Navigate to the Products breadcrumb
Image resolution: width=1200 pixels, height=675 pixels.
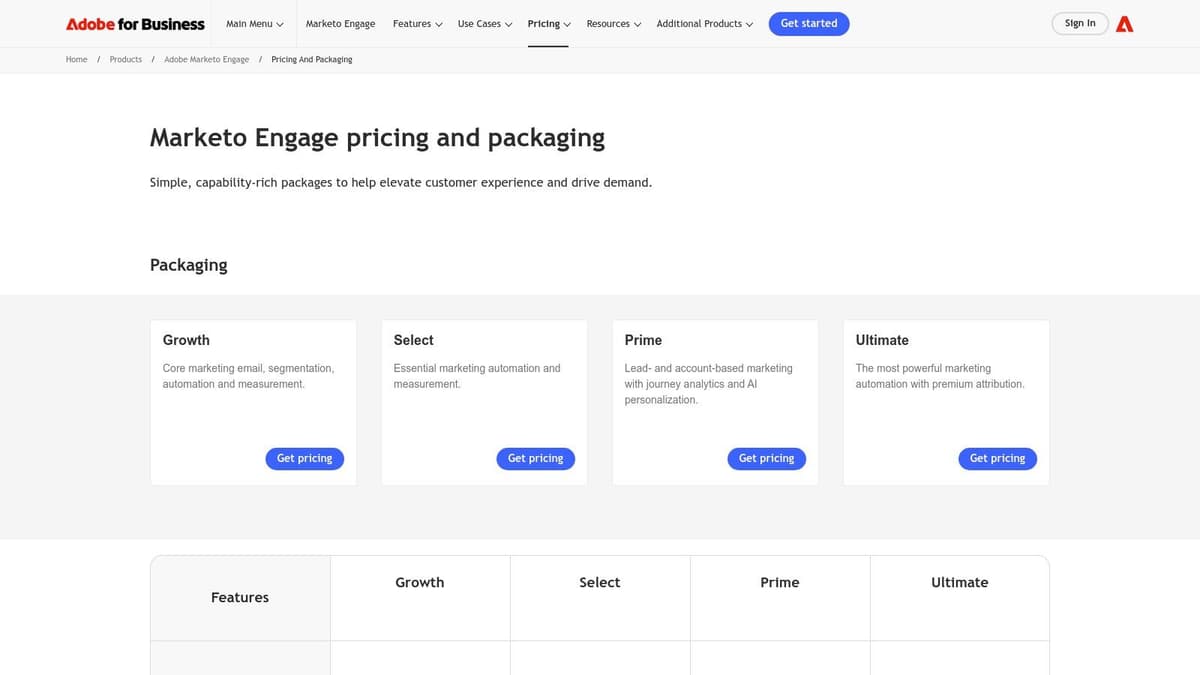pos(125,60)
